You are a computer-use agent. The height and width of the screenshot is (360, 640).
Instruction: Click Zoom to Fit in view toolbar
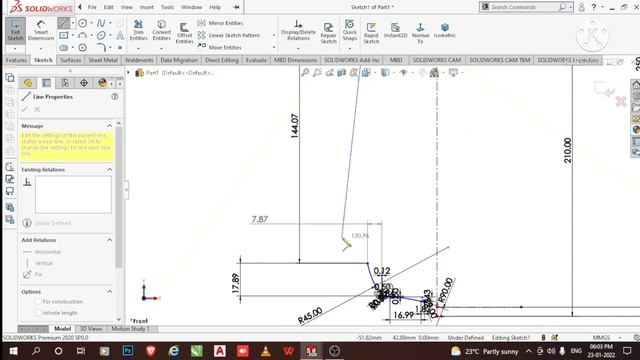click(x=305, y=73)
